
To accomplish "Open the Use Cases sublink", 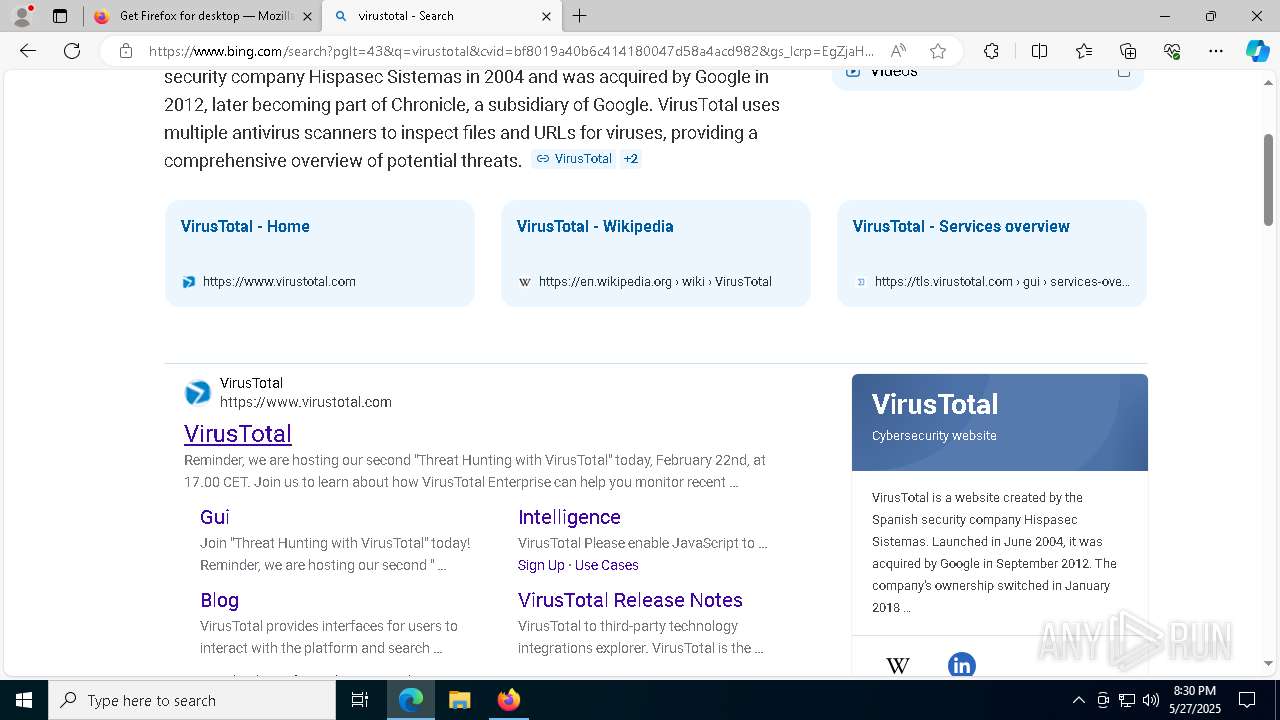I will tap(606, 565).
